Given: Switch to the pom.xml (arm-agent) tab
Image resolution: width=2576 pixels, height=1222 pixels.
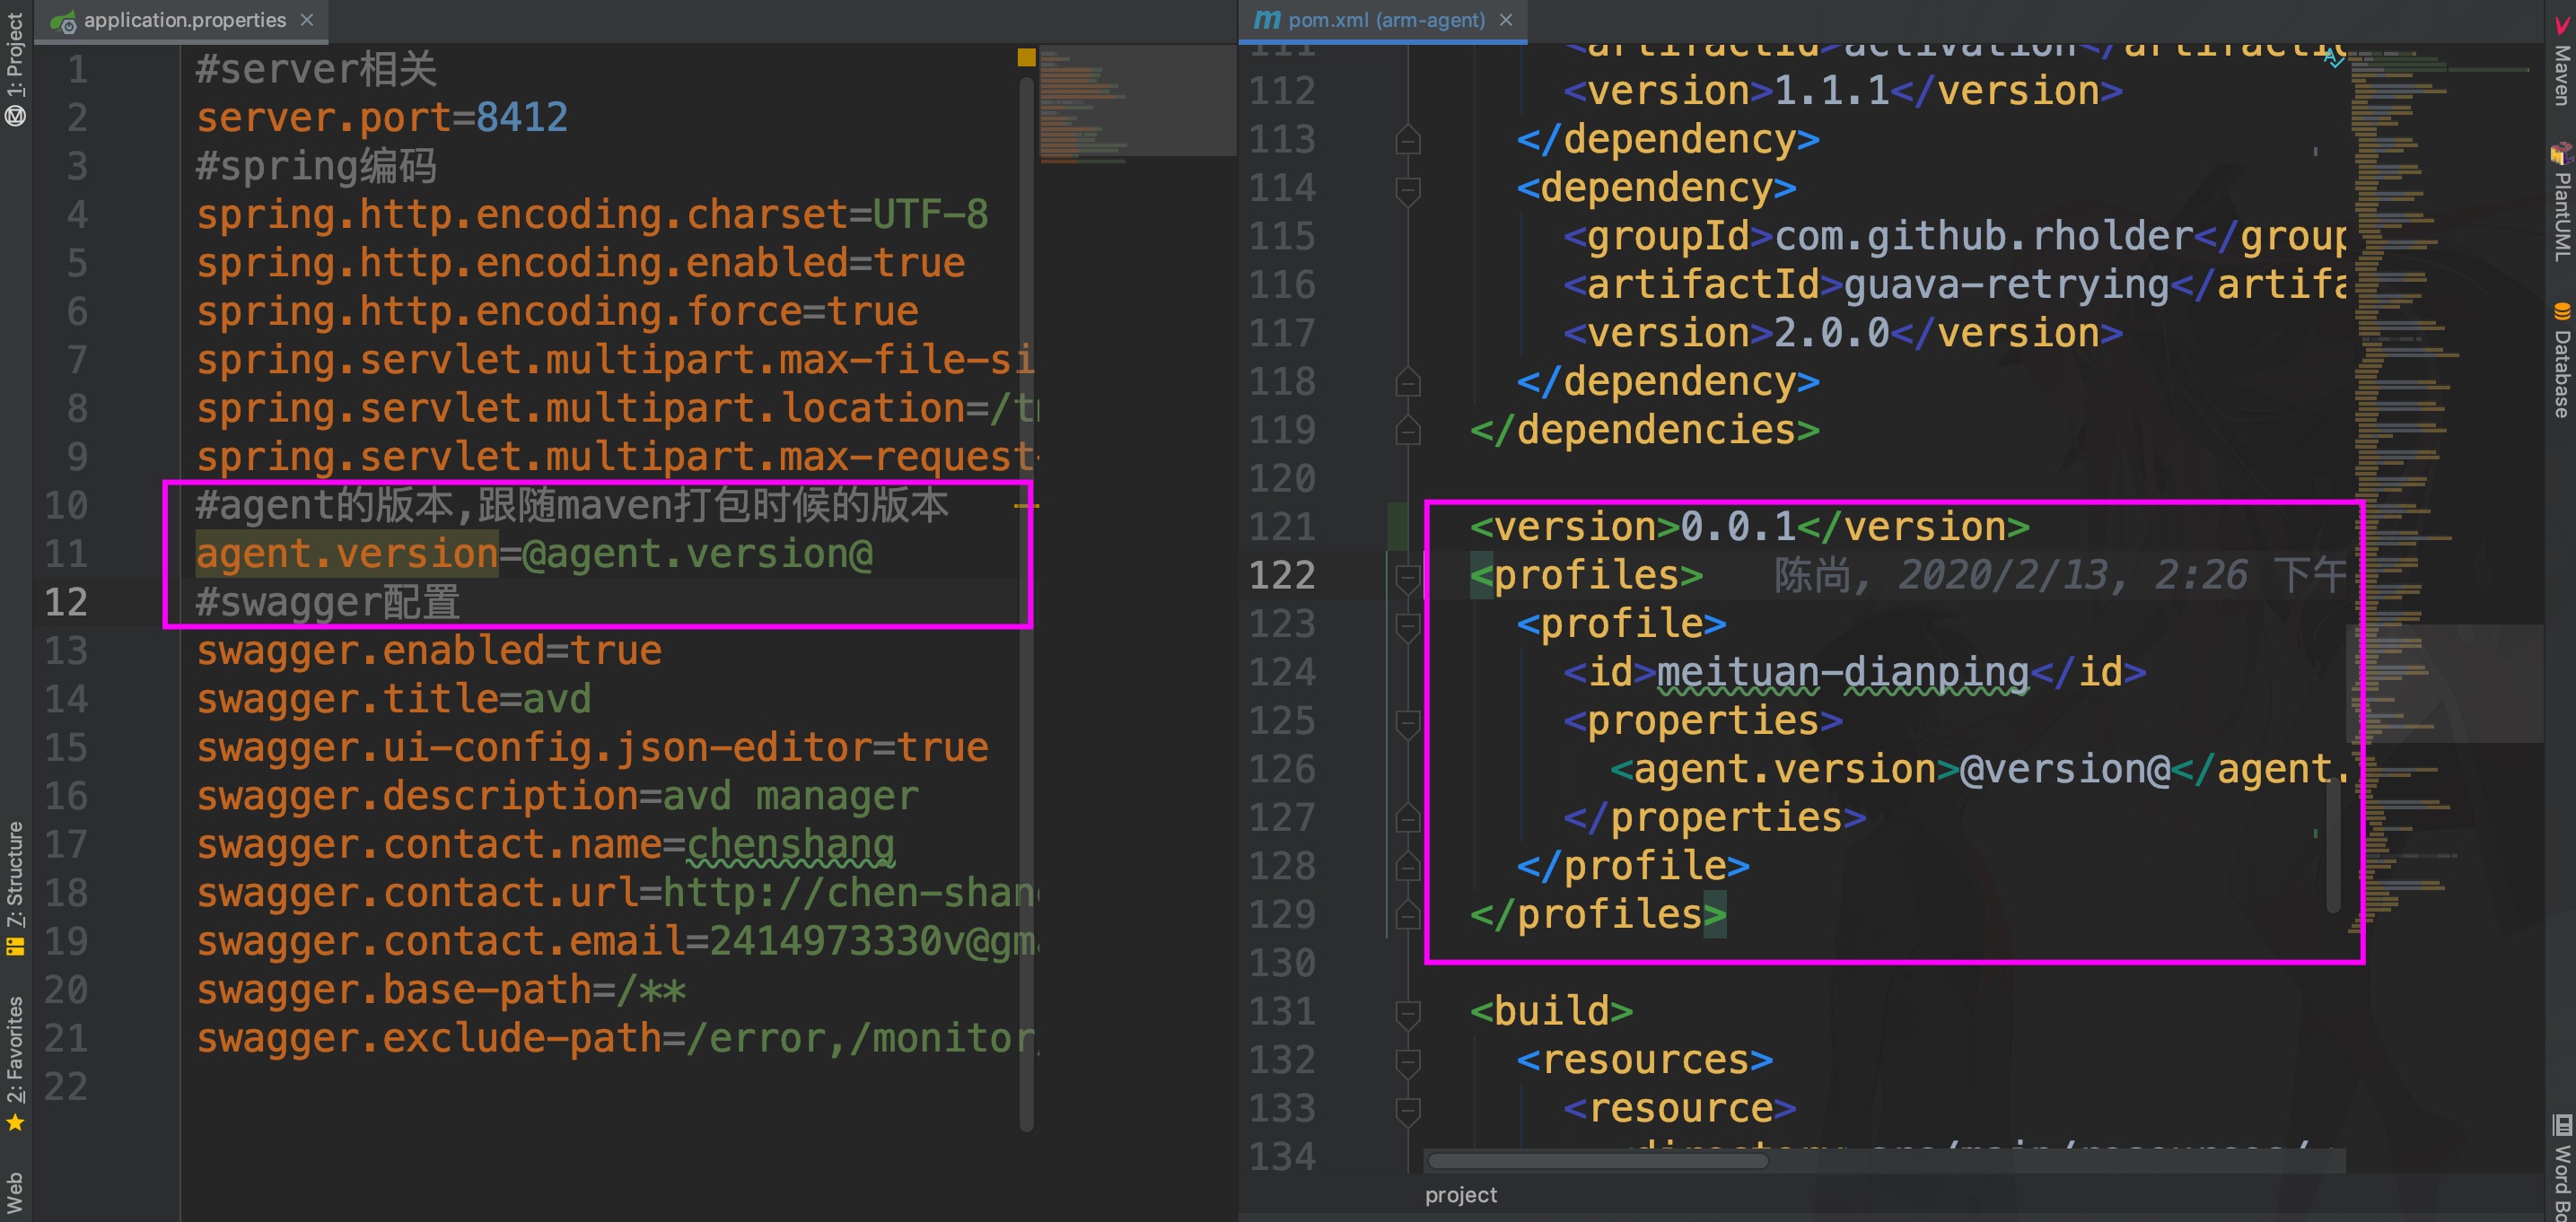Looking at the screenshot, I should pyautogui.click(x=1385, y=20).
